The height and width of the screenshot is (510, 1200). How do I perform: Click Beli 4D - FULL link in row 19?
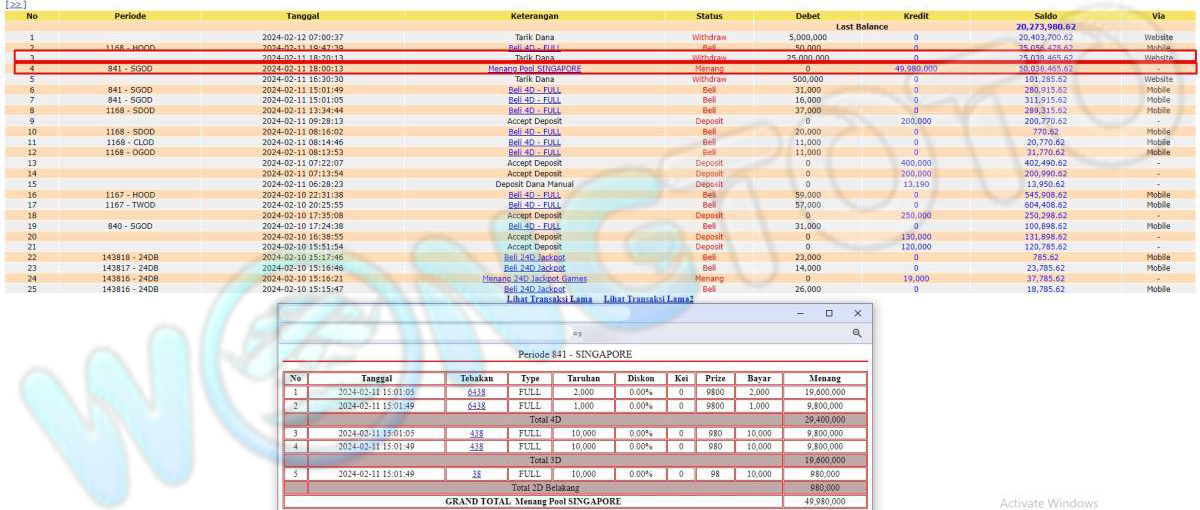point(534,226)
